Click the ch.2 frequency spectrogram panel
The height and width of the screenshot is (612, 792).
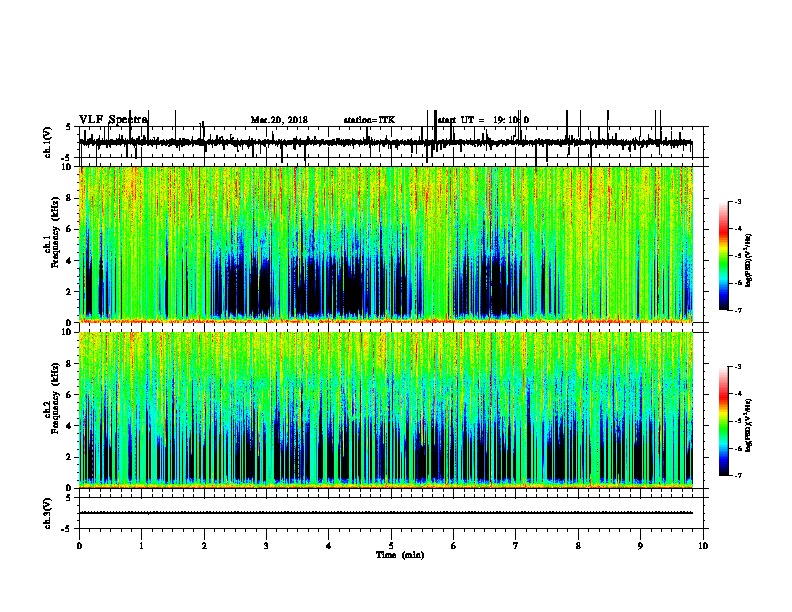tap(386, 410)
